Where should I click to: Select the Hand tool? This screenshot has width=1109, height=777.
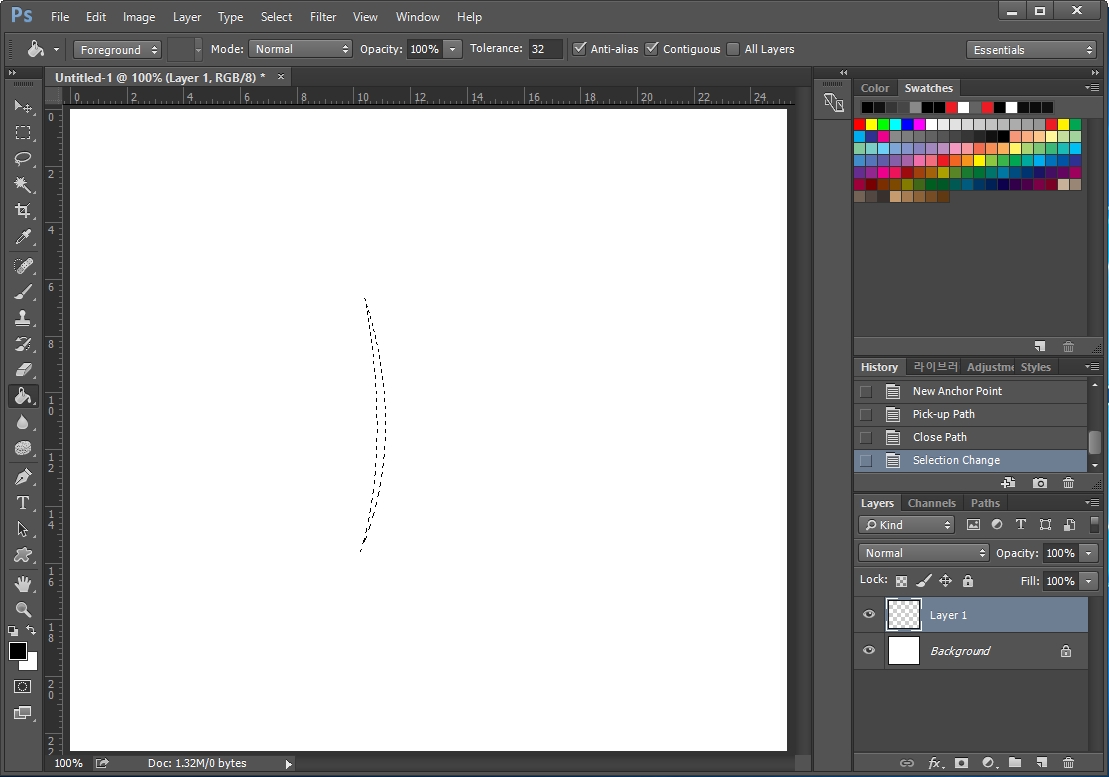coord(23,584)
